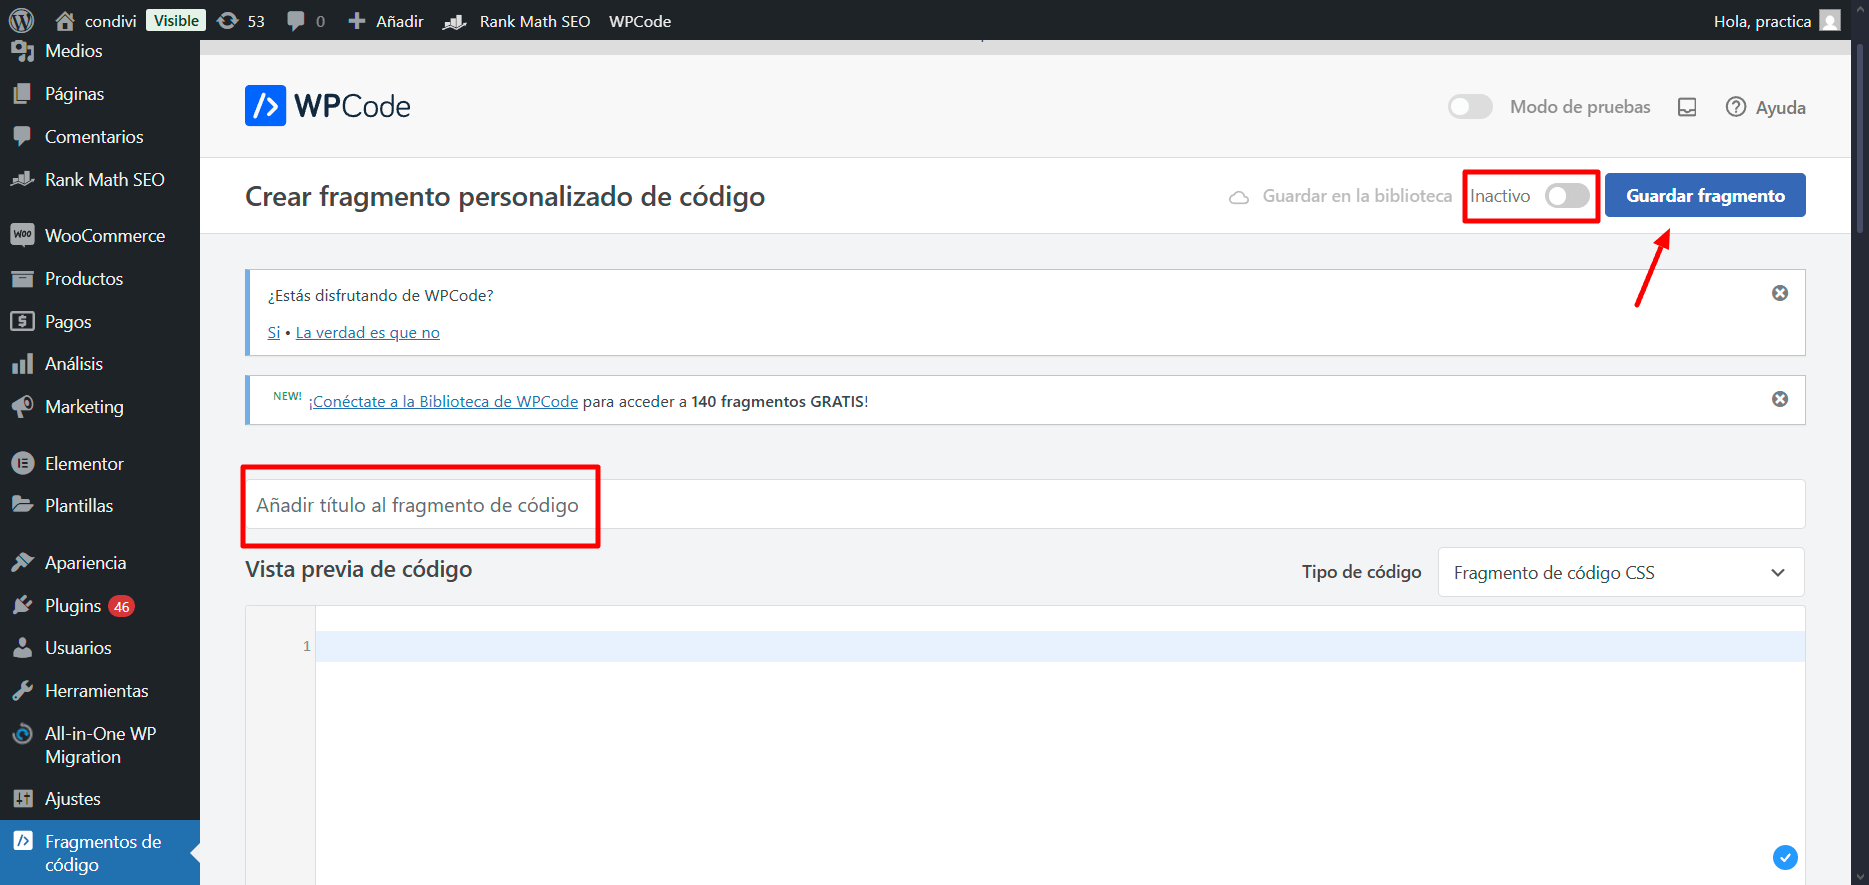Click the WooCommerce sidebar icon
This screenshot has height=885, width=1869.
pos(22,235)
